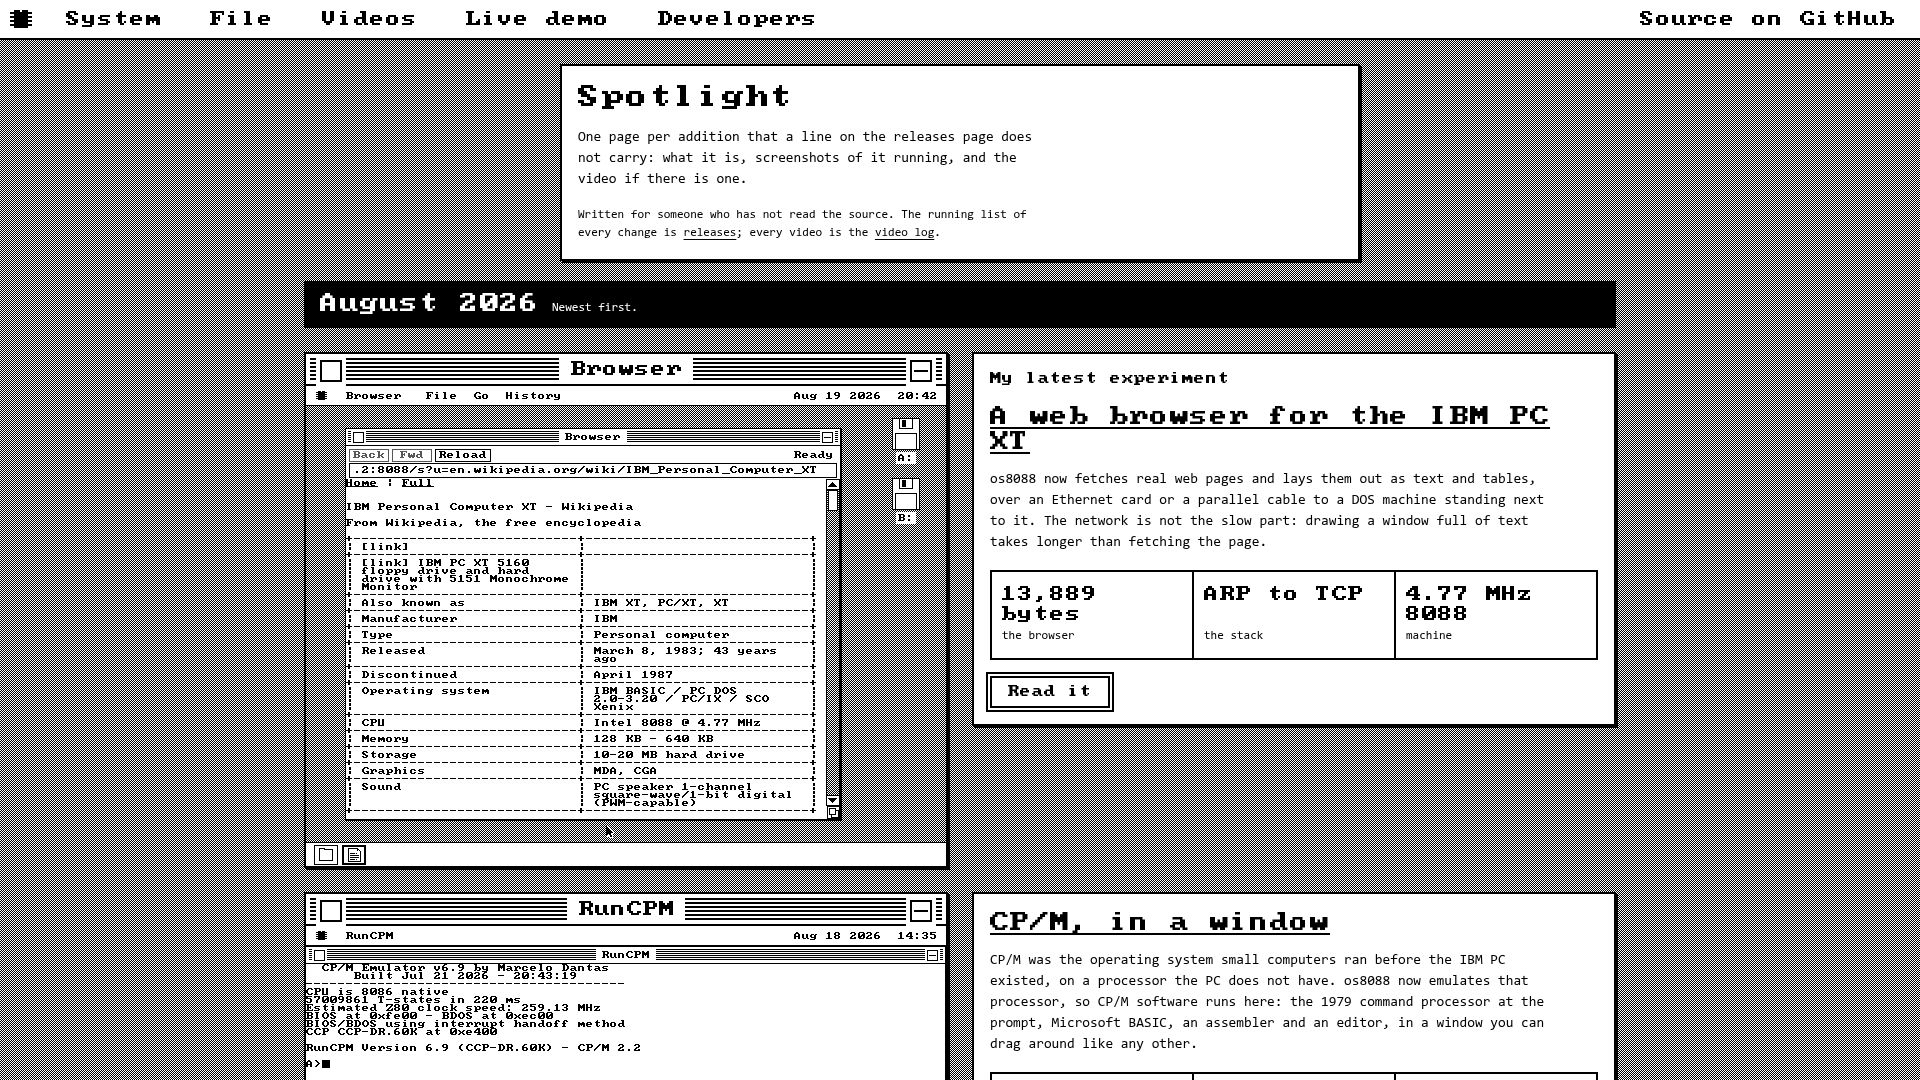The height and width of the screenshot is (1080, 1920).
Task: Click the Reload button in Browser window
Action: (462, 455)
